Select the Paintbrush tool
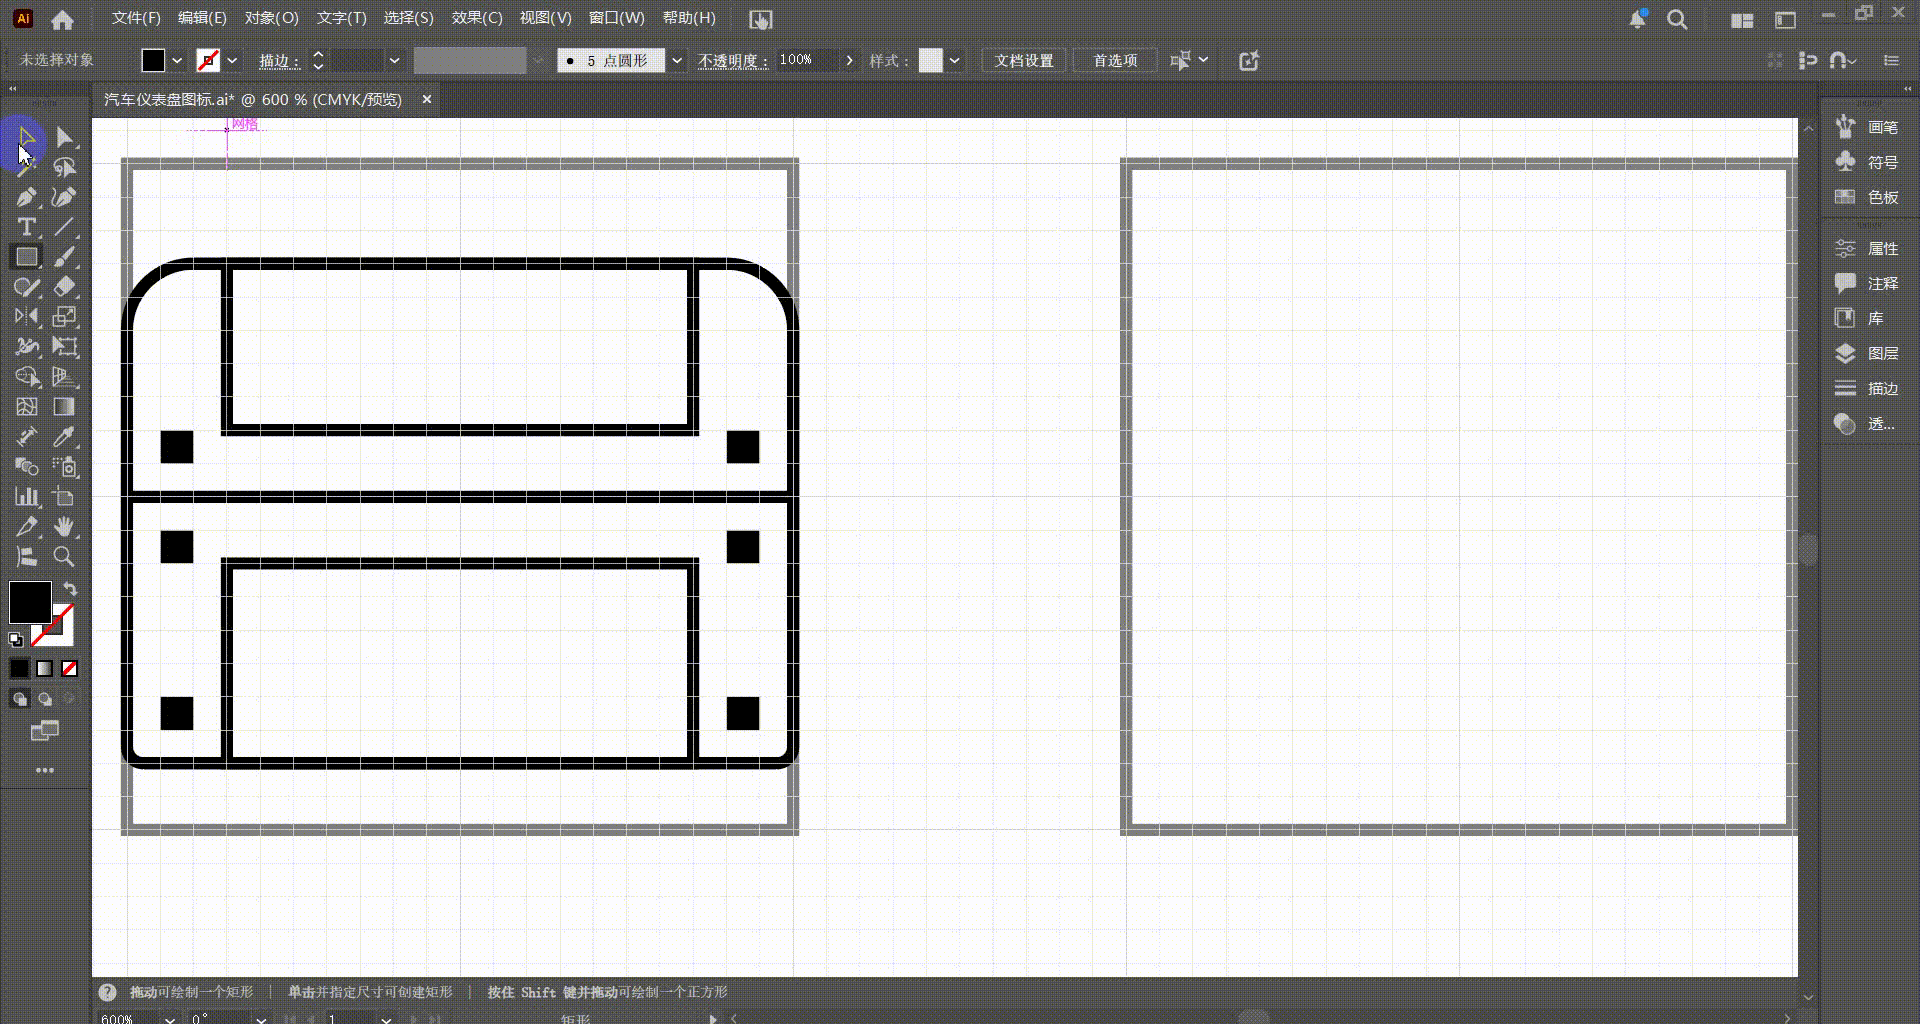 64,257
